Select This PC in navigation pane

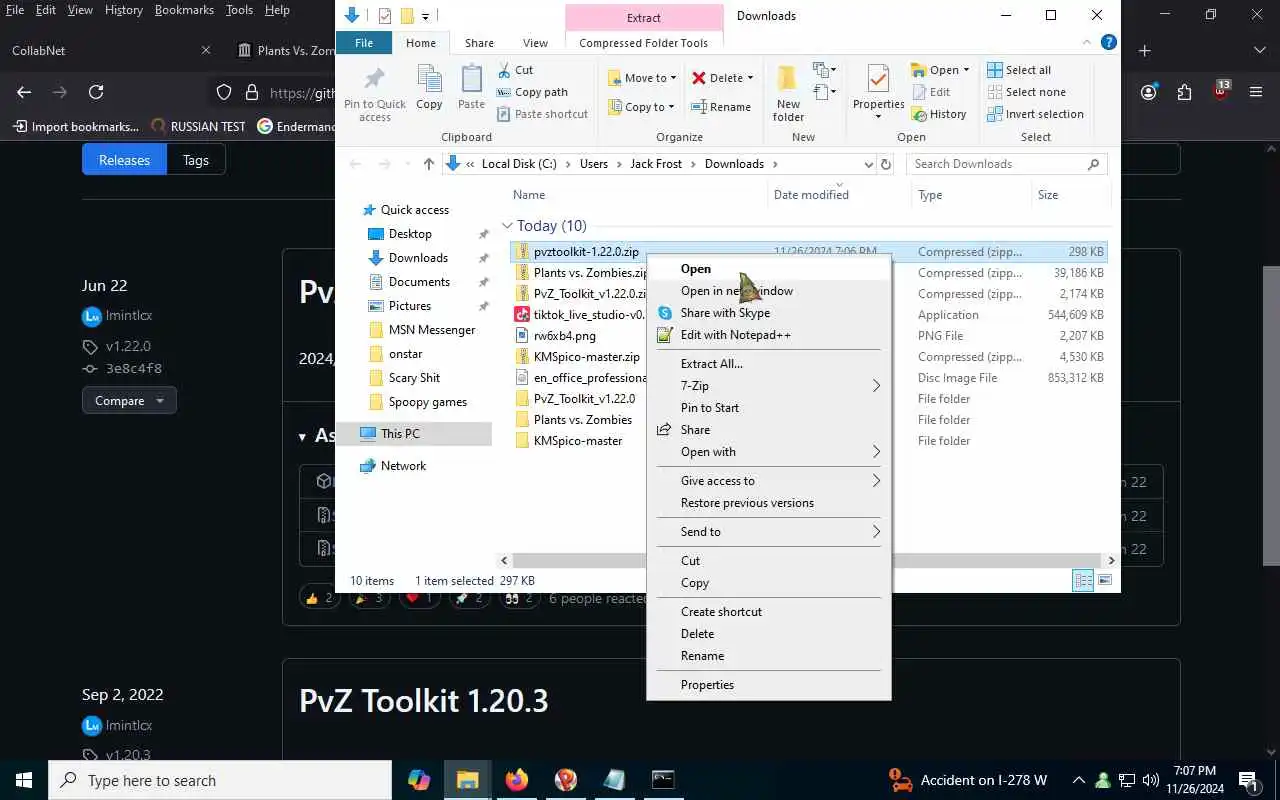point(400,434)
